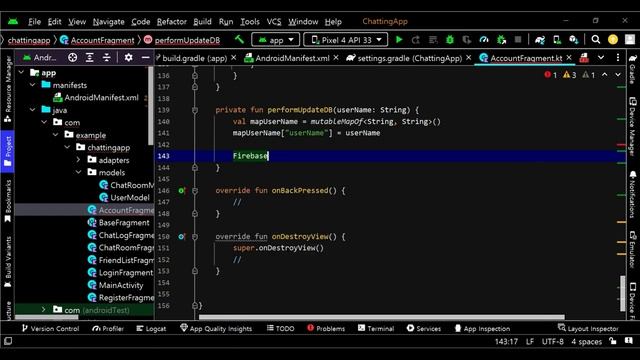
Task: Click the editor horizontal scrollbar
Action: coord(382,317)
